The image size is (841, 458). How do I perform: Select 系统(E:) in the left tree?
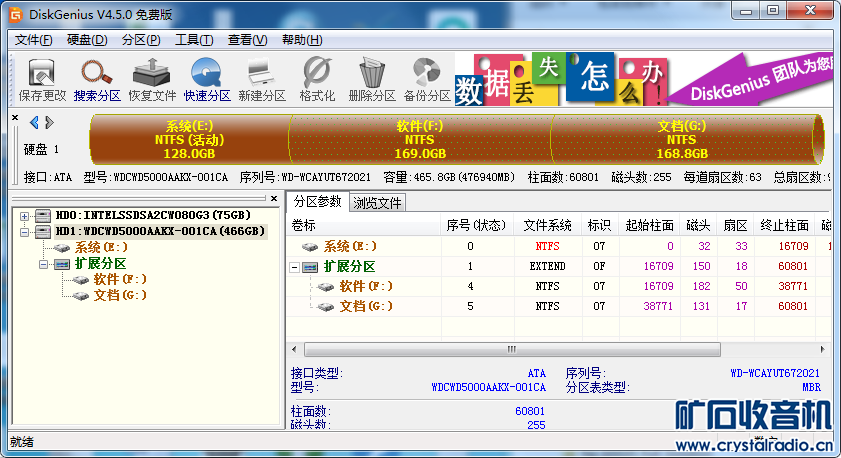pyautogui.click(x=101, y=247)
